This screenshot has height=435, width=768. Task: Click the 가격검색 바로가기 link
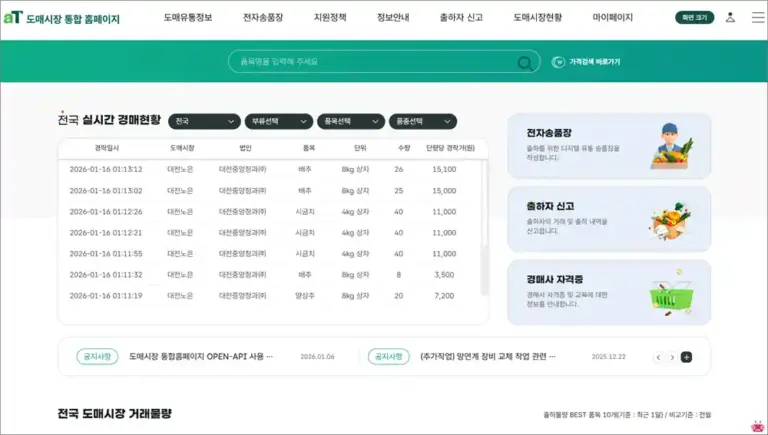(595, 62)
